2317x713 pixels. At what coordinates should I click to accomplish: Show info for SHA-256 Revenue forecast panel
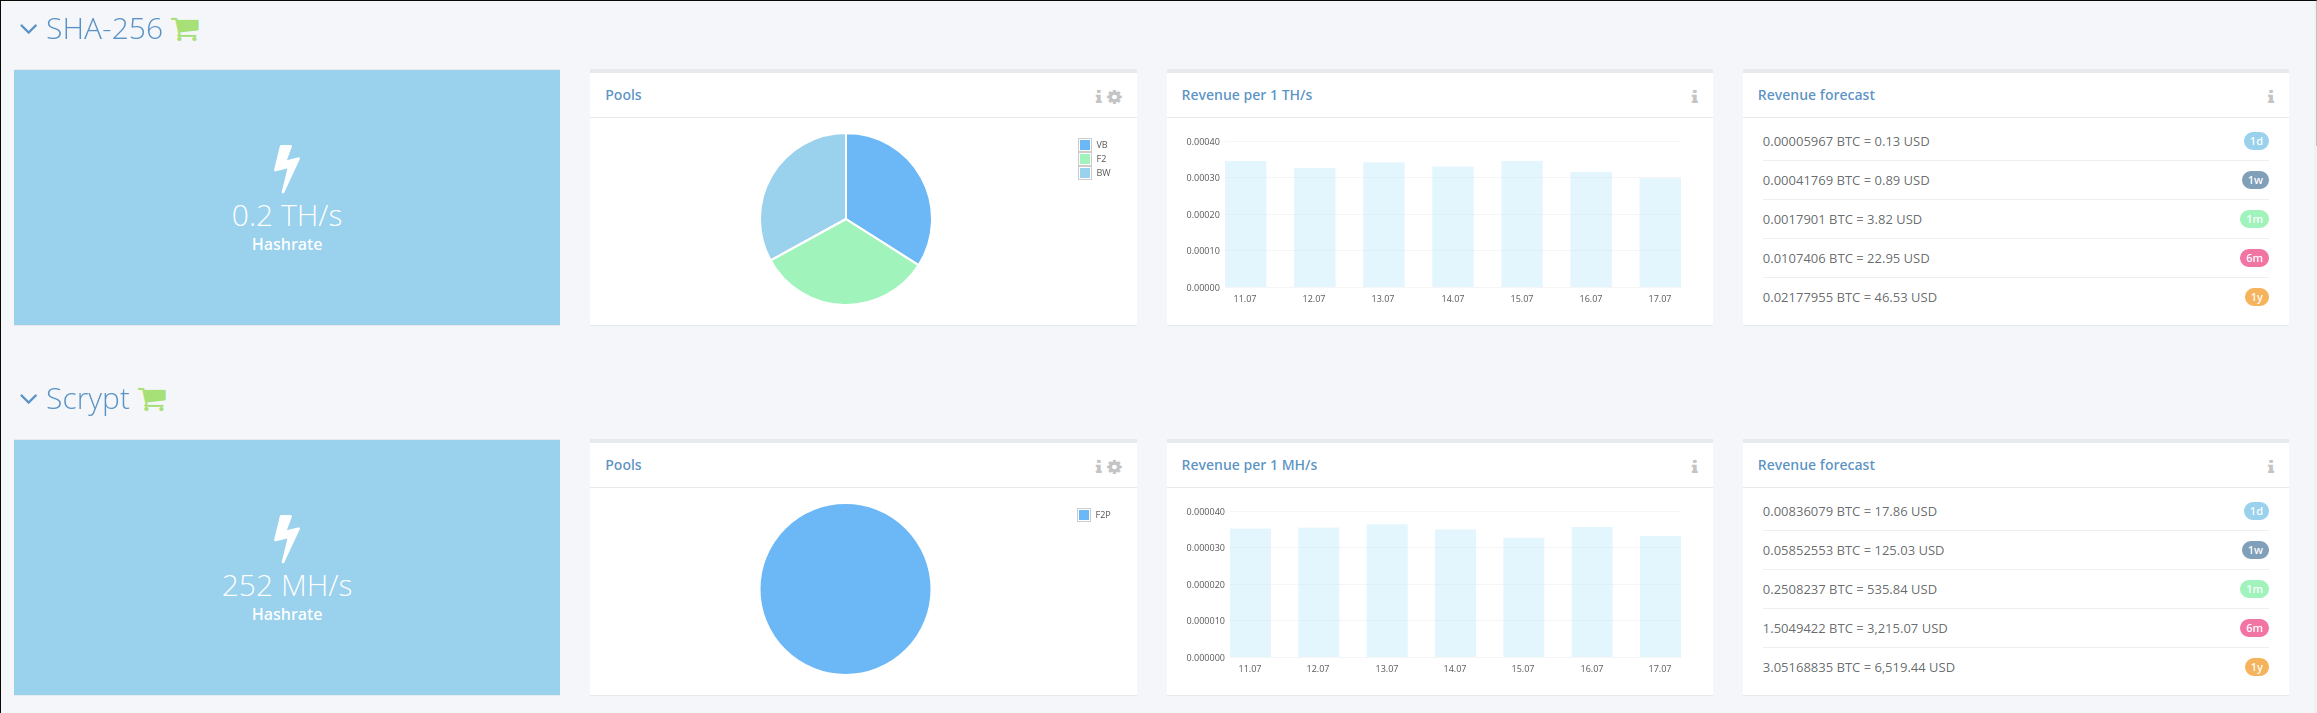click(2271, 97)
